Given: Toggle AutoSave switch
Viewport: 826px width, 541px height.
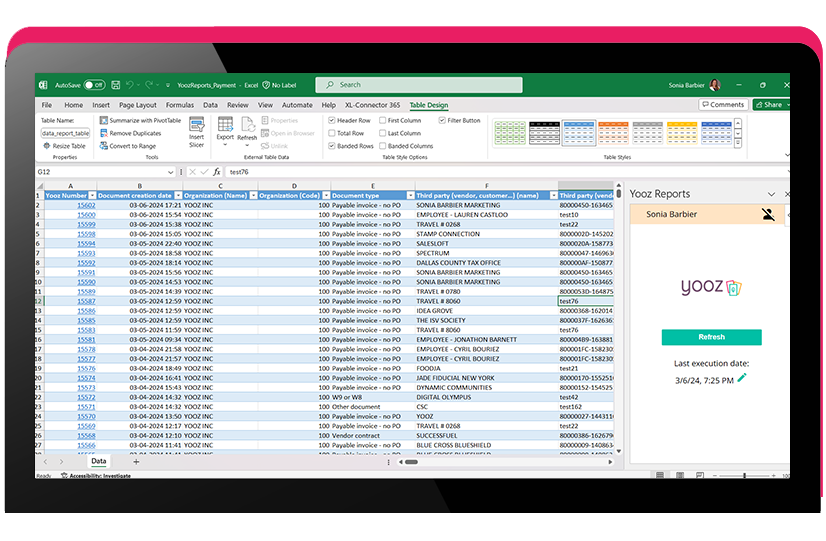Looking at the screenshot, I should pyautogui.click(x=95, y=85).
